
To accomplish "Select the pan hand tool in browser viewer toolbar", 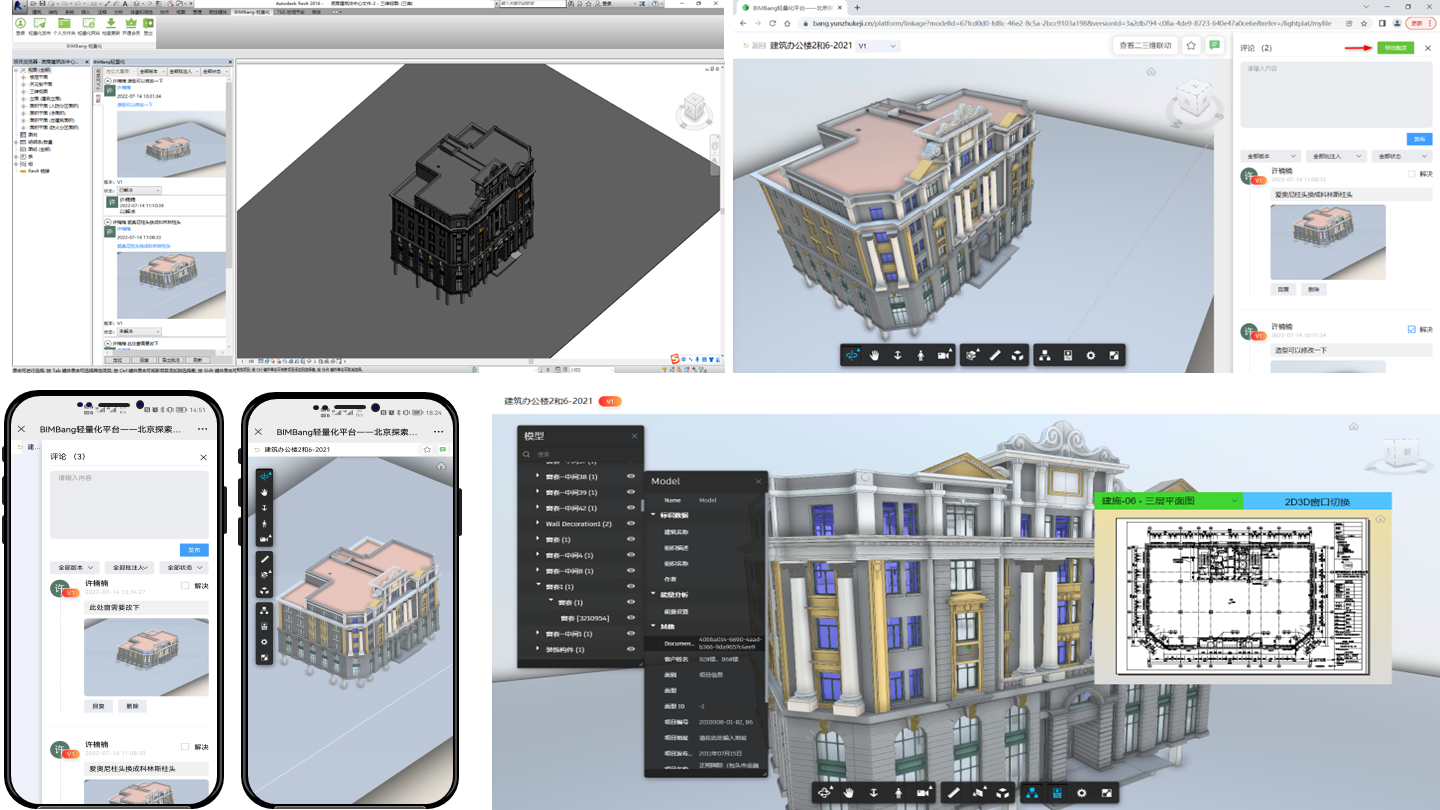I will (874, 355).
